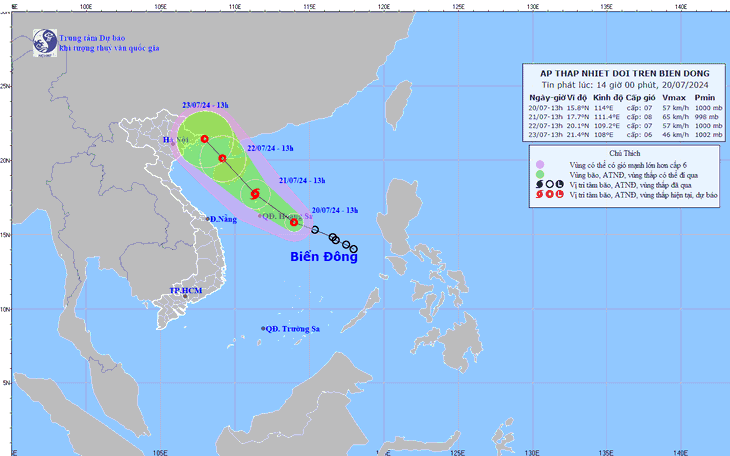This screenshot has height=456, width=730.
Task: Click the '998 mb' pressure cell
Action: point(708,116)
